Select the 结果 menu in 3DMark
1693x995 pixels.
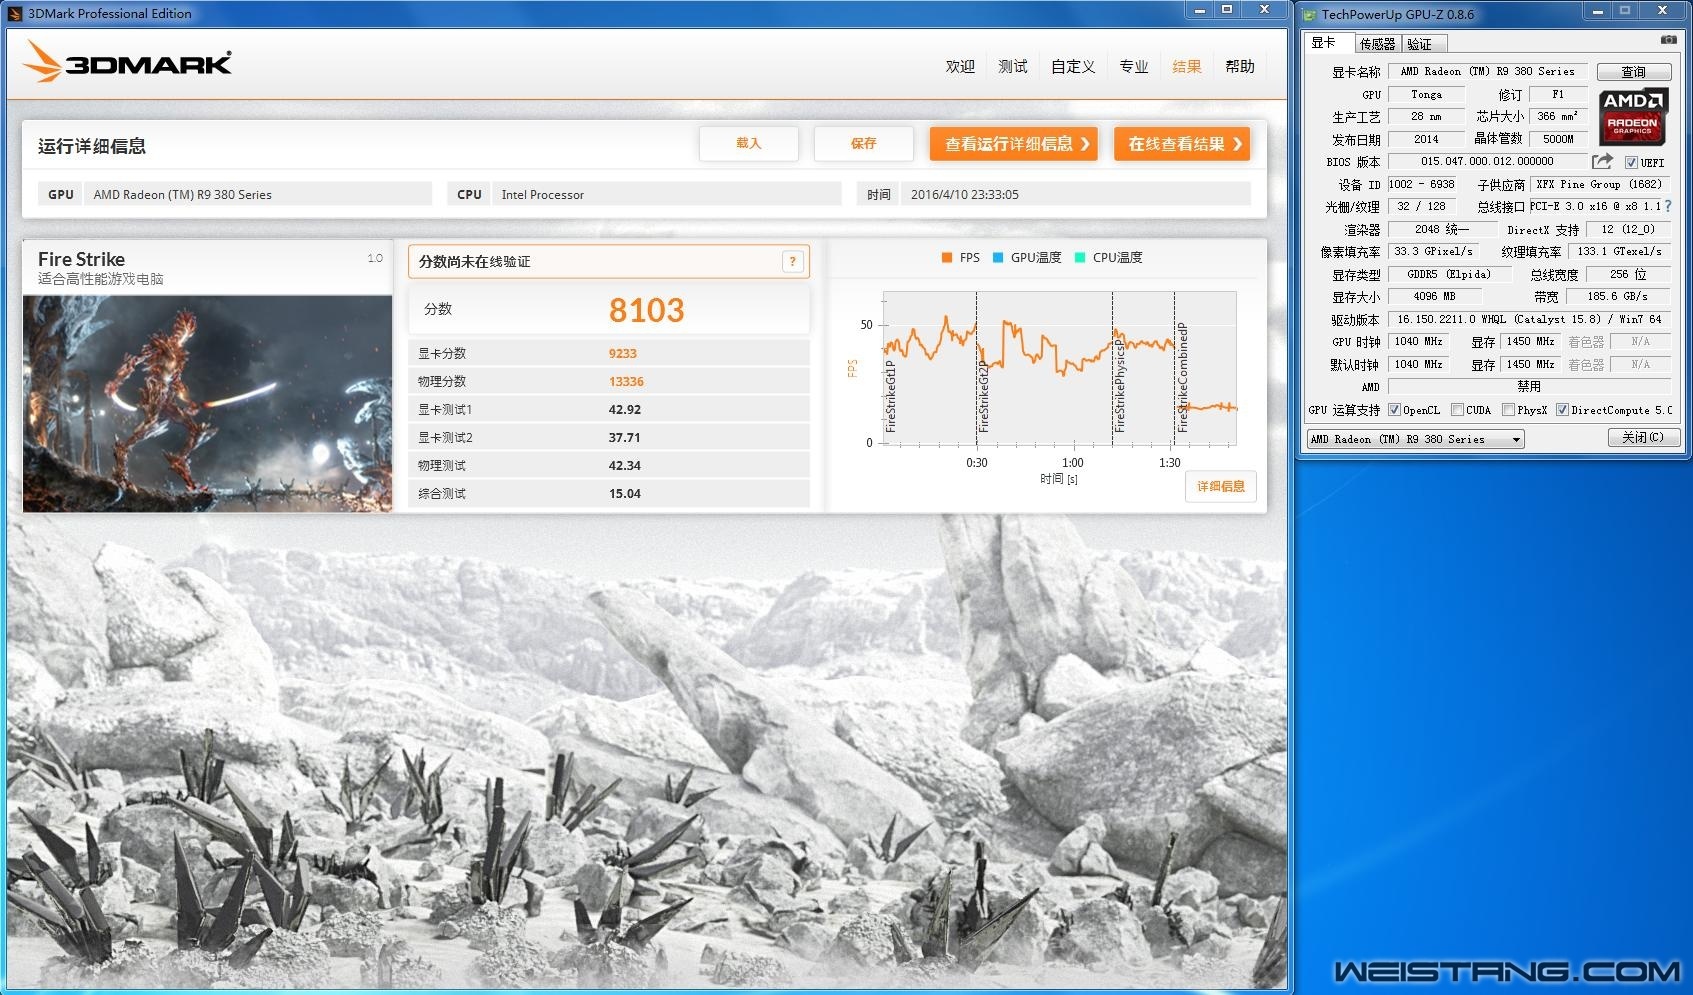[1187, 66]
